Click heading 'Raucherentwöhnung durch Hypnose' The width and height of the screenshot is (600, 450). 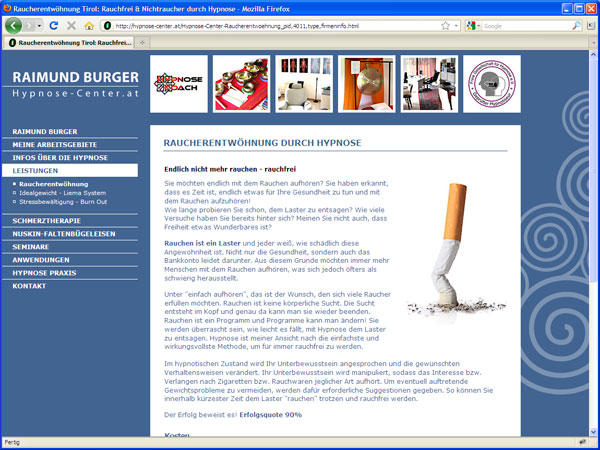[262, 143]
